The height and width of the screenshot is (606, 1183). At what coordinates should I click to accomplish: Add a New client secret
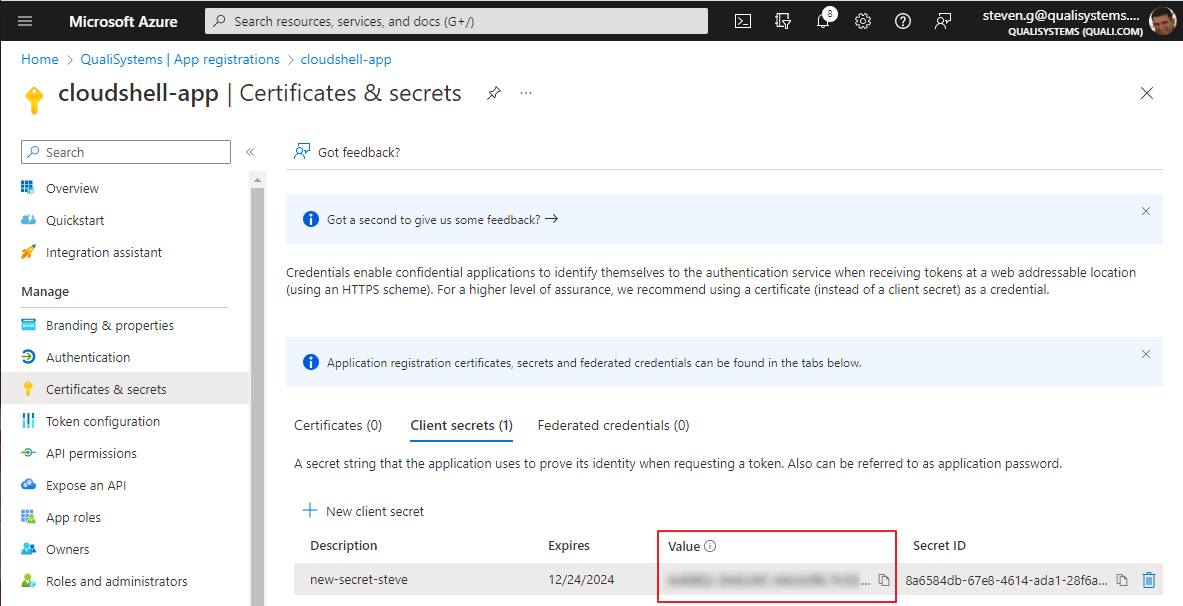[x=363, y=511]
